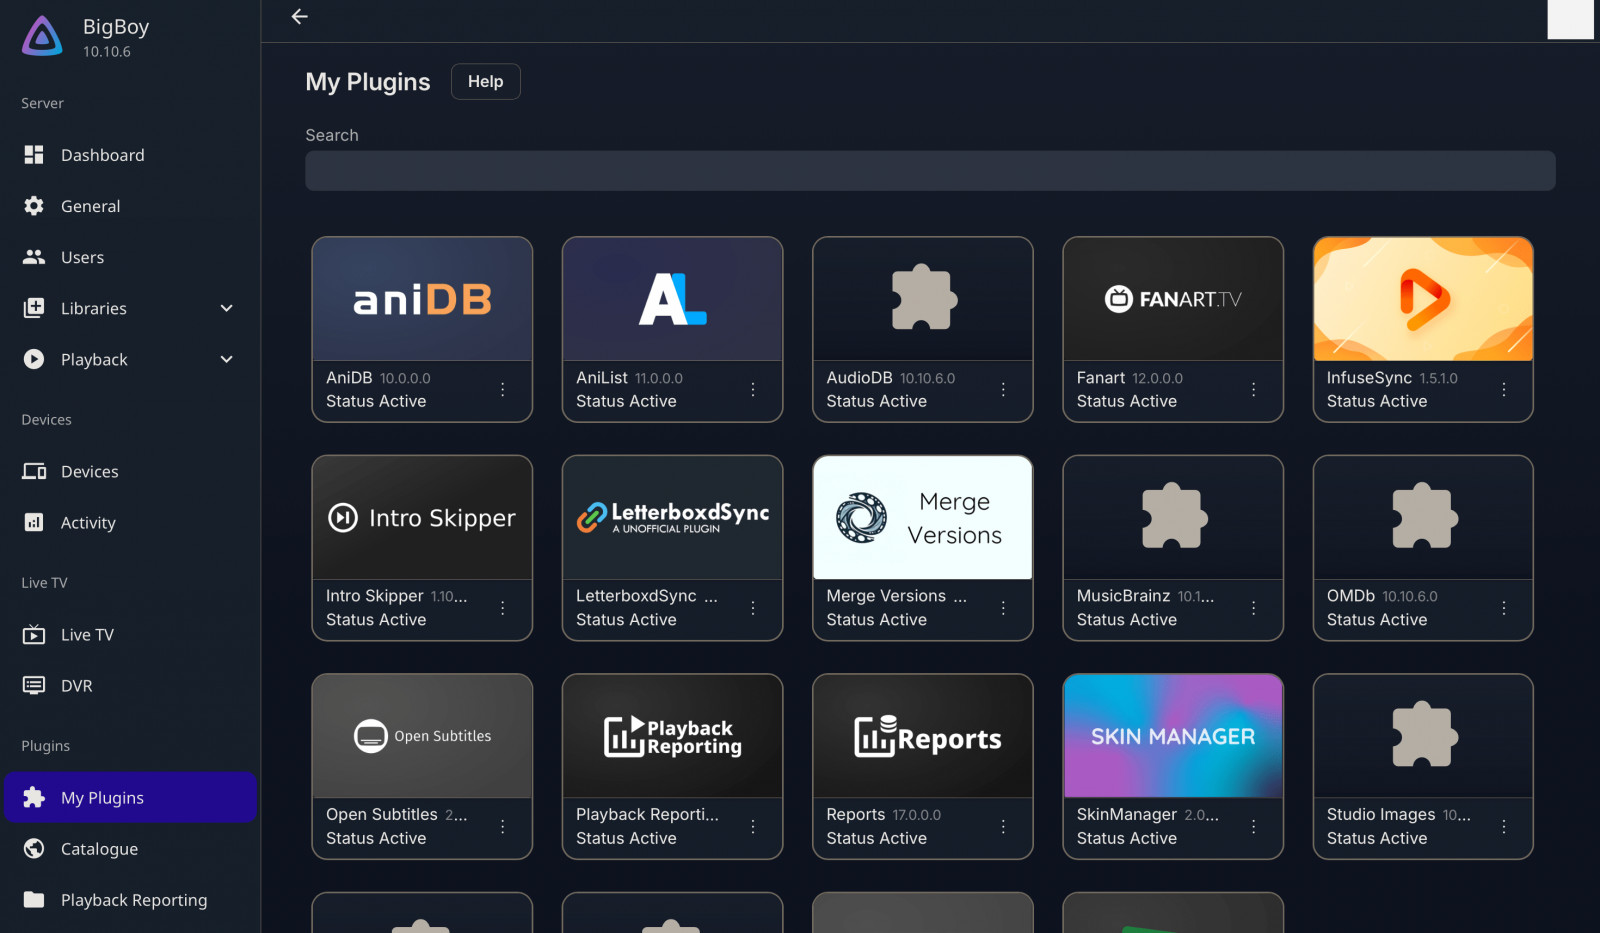Open General settings gear icon
1600x933 pixels.
34,206
